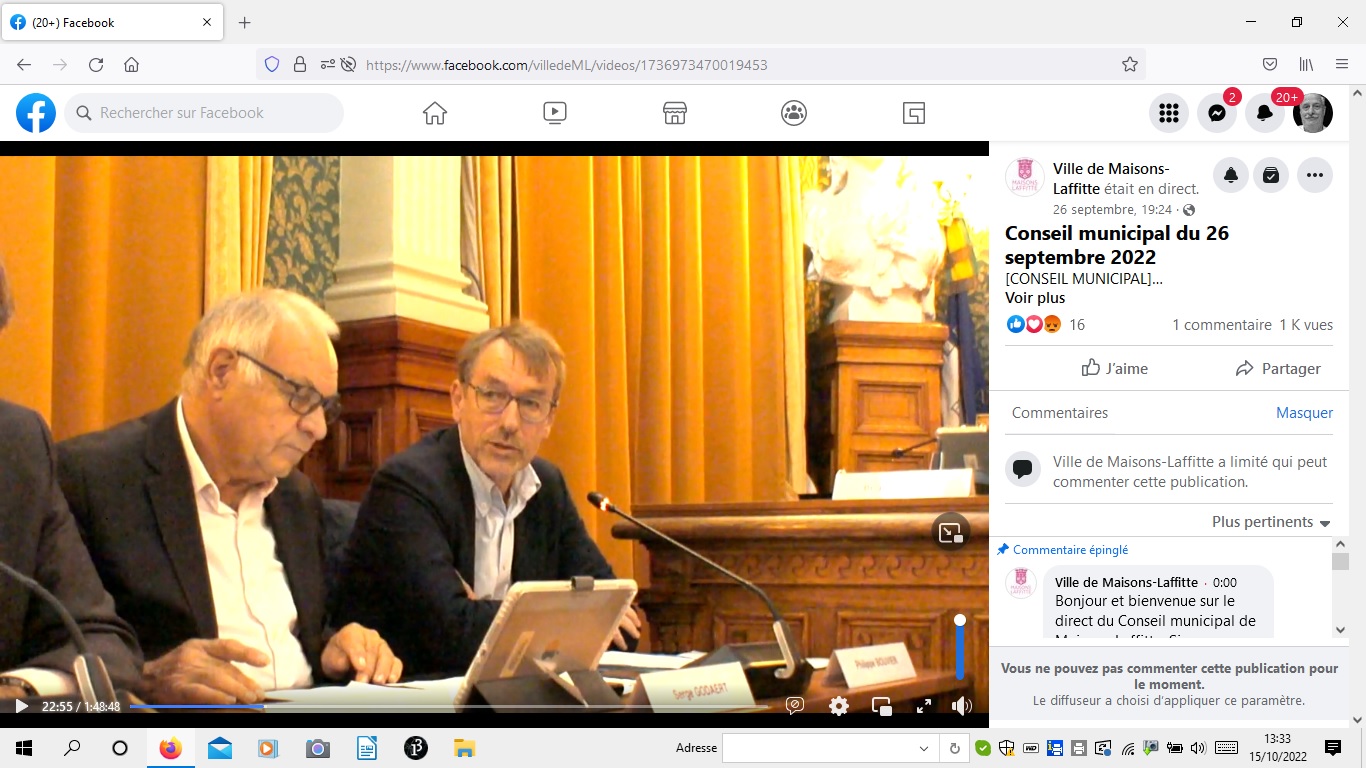
Task: Open video settings gear
Action: [839, 706]
